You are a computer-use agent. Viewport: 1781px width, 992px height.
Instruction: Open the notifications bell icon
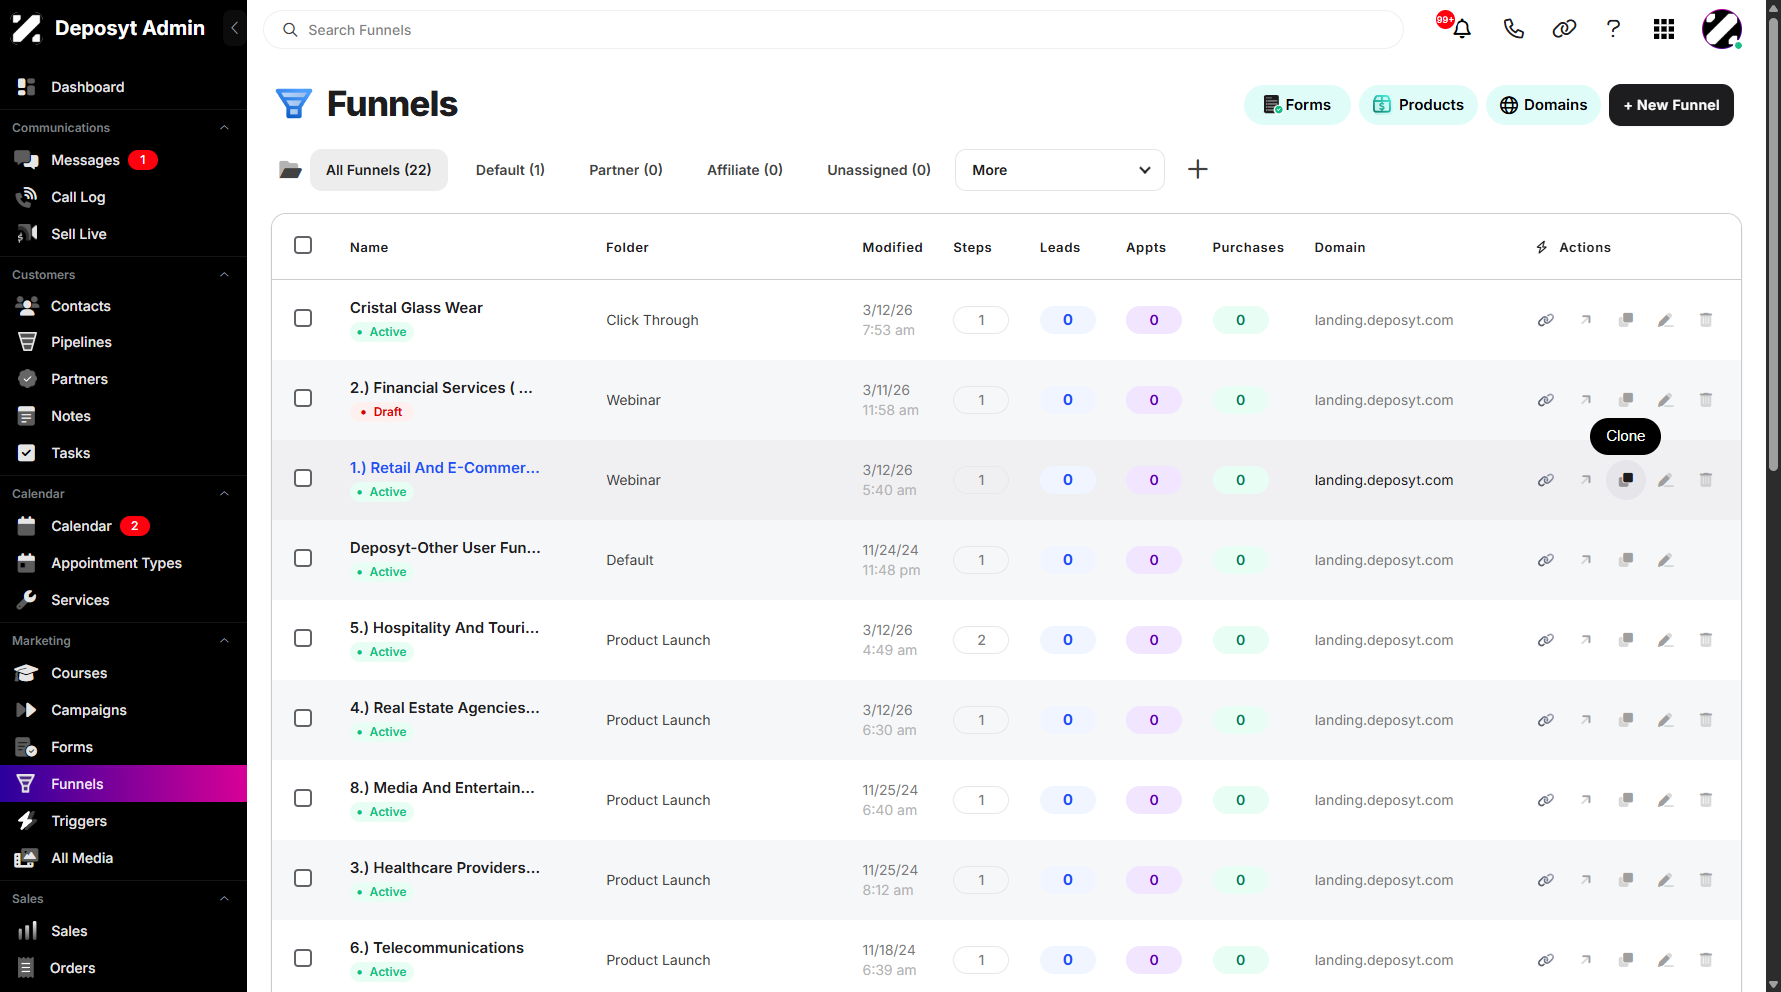click(x=1462, y=29)
